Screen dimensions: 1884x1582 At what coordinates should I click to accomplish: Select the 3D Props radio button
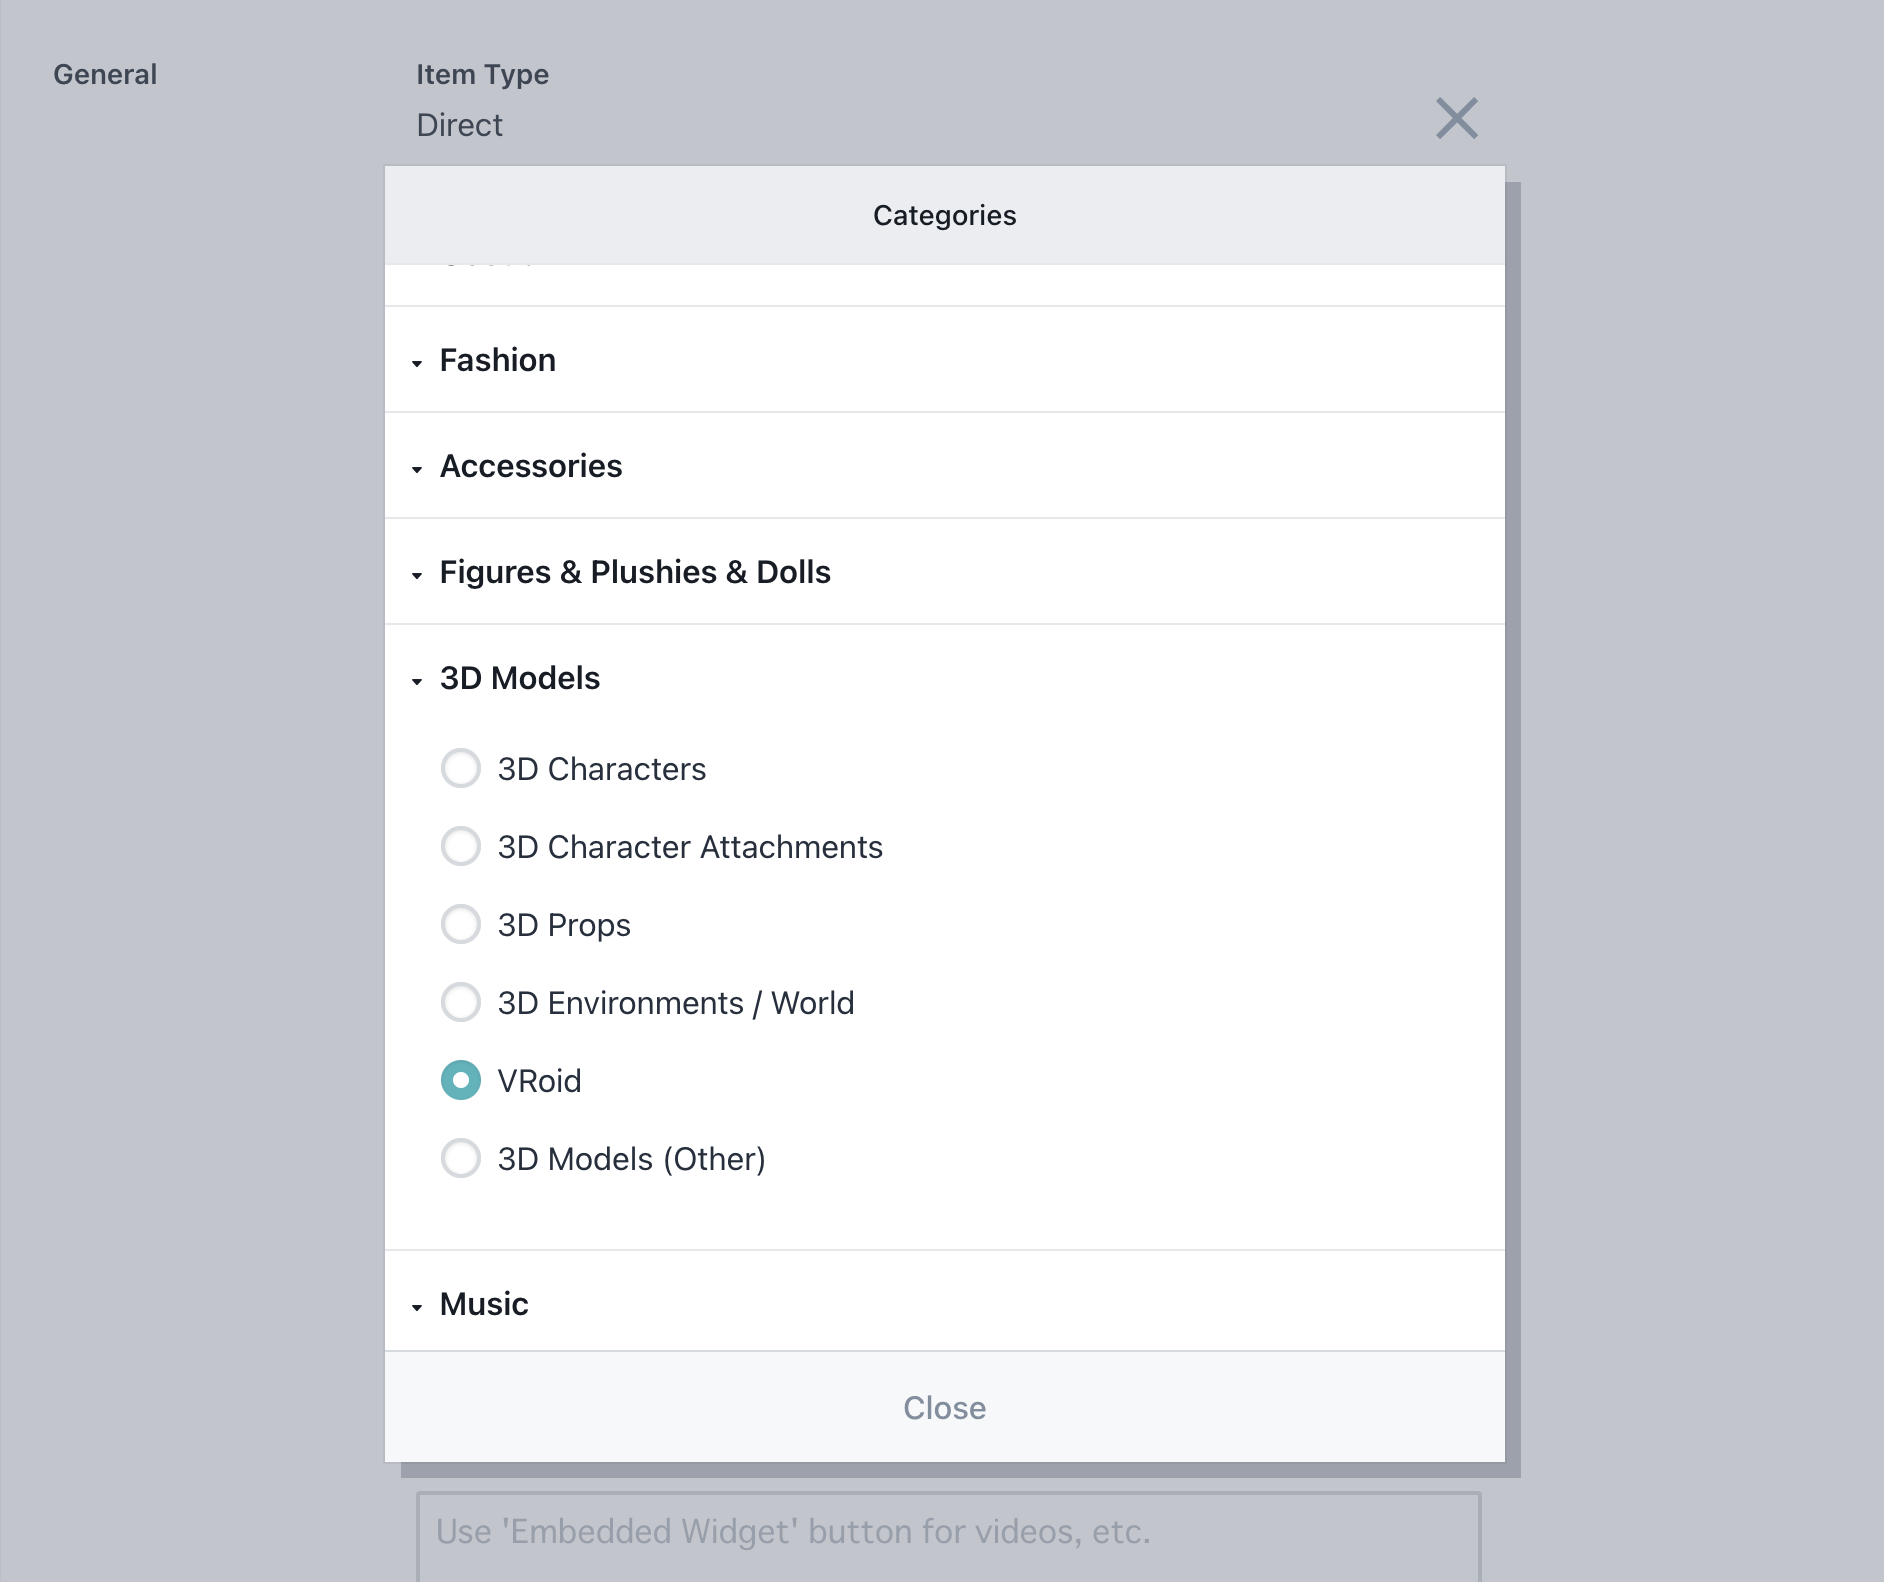pos(461,924)
